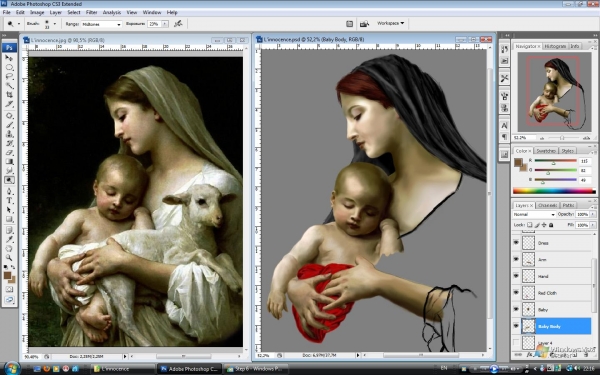The width and height of the screenshot is (600, 375).
Task: Select the active Burn tool
Action: (x=9, y=180)
